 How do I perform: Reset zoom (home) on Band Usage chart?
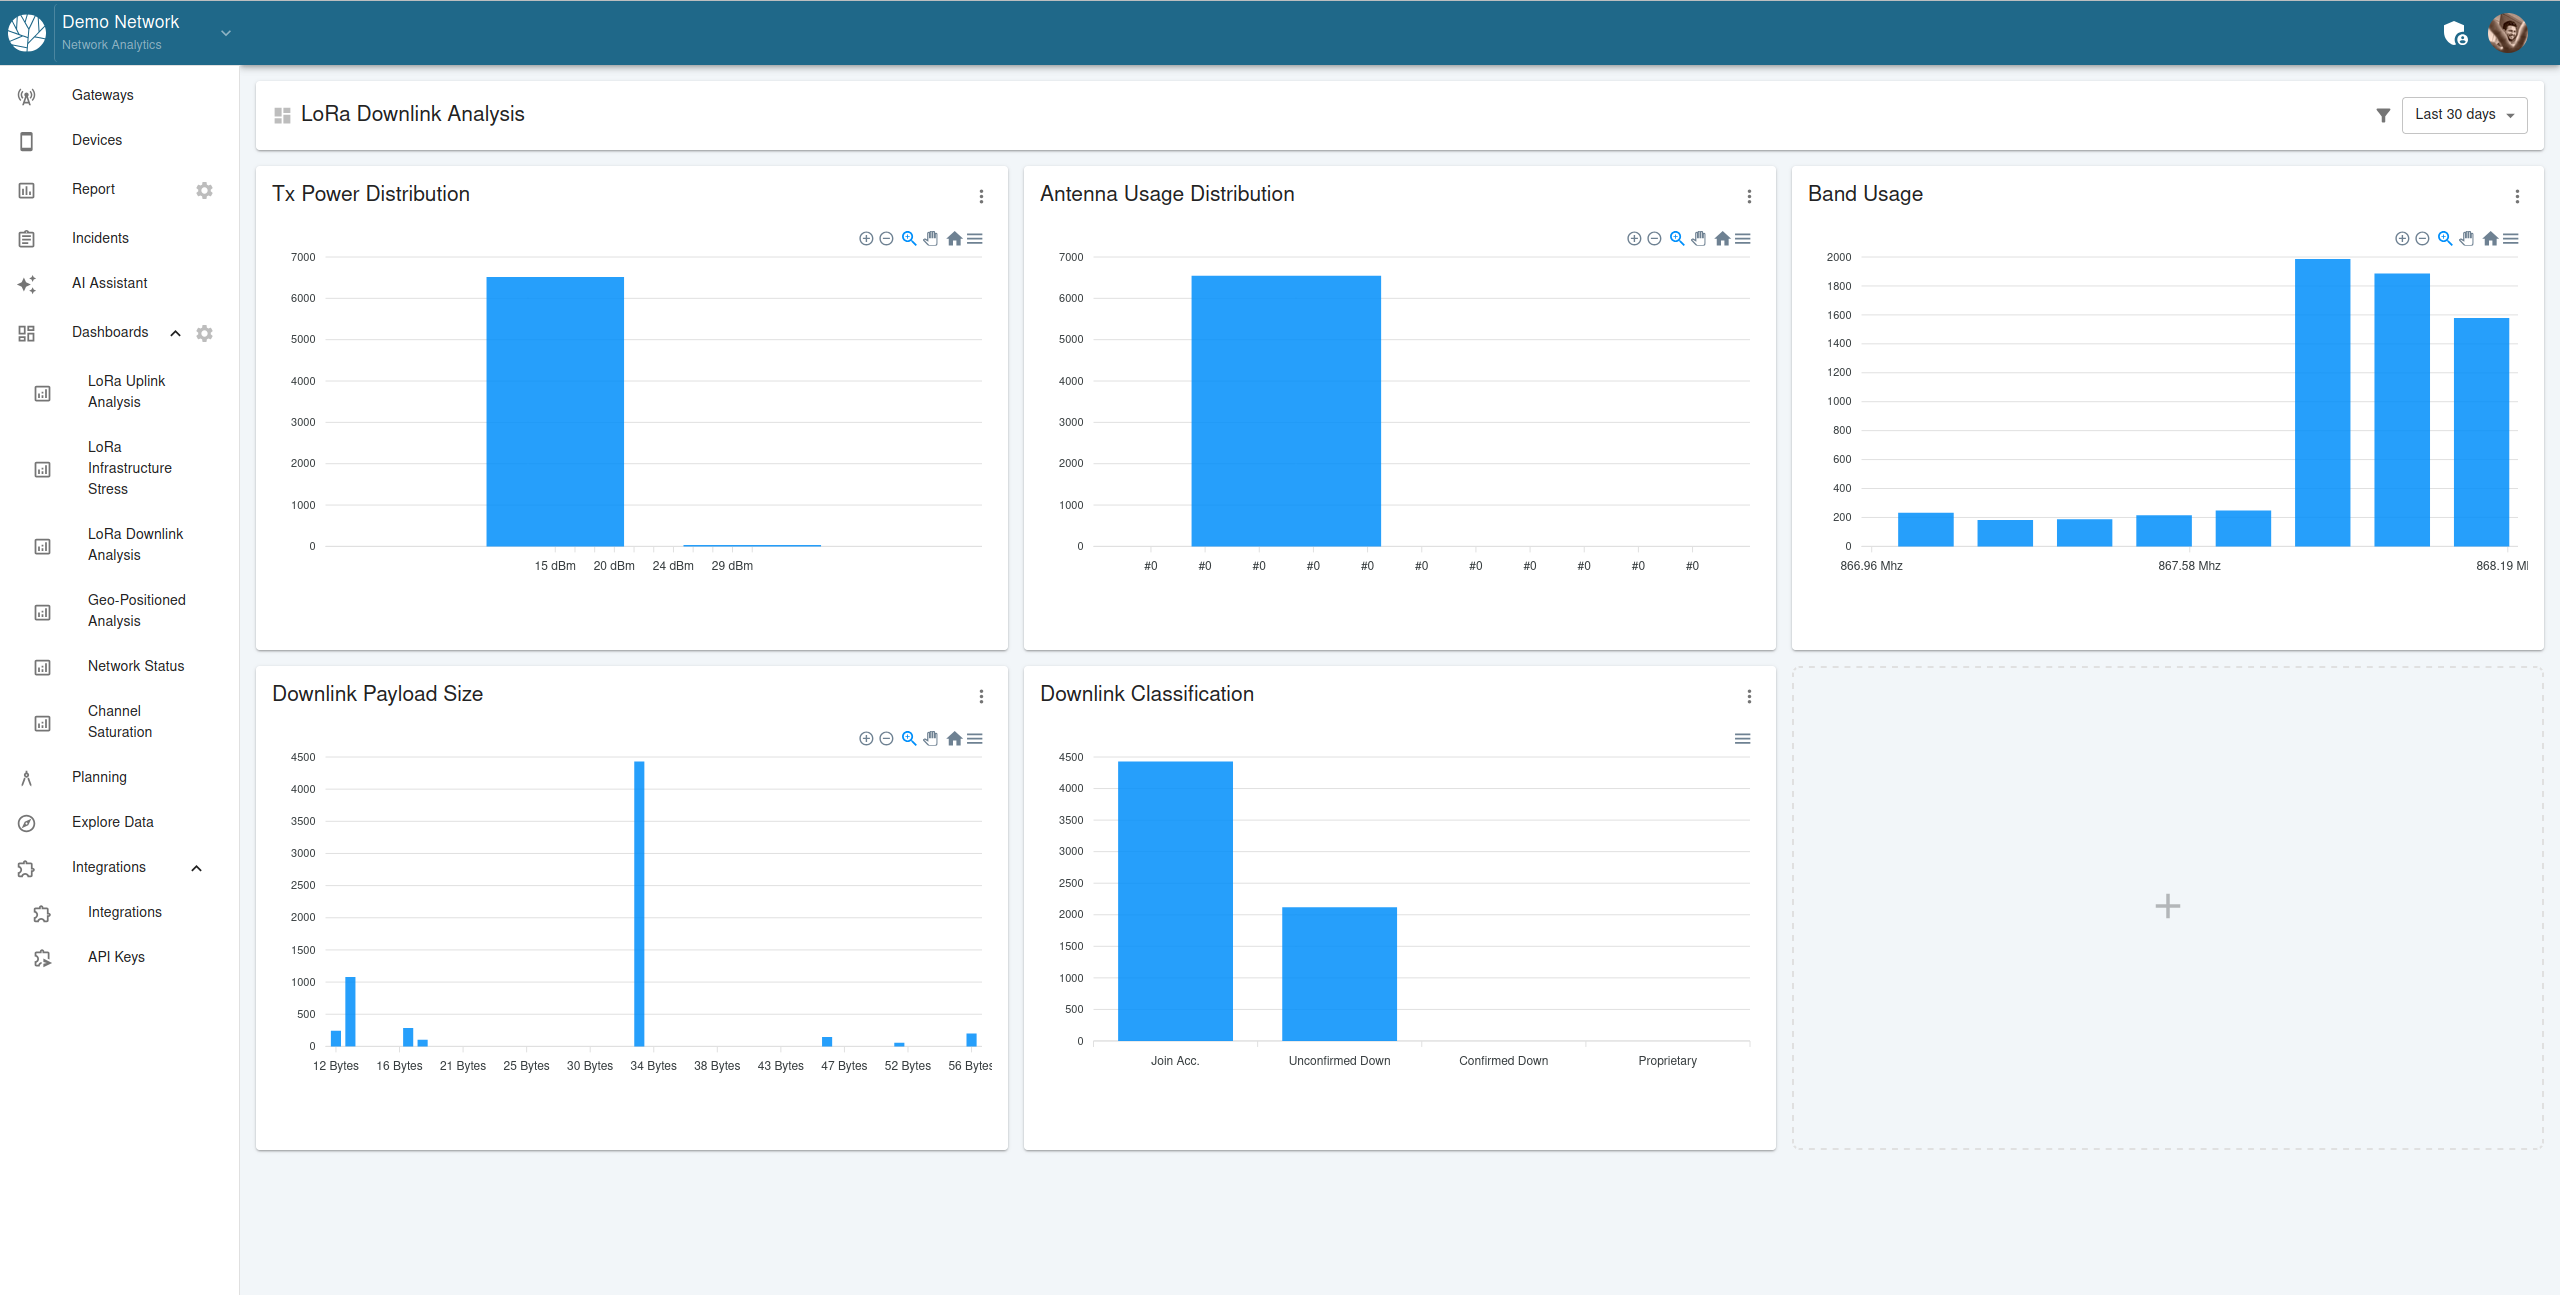[x=2490, y=238]
